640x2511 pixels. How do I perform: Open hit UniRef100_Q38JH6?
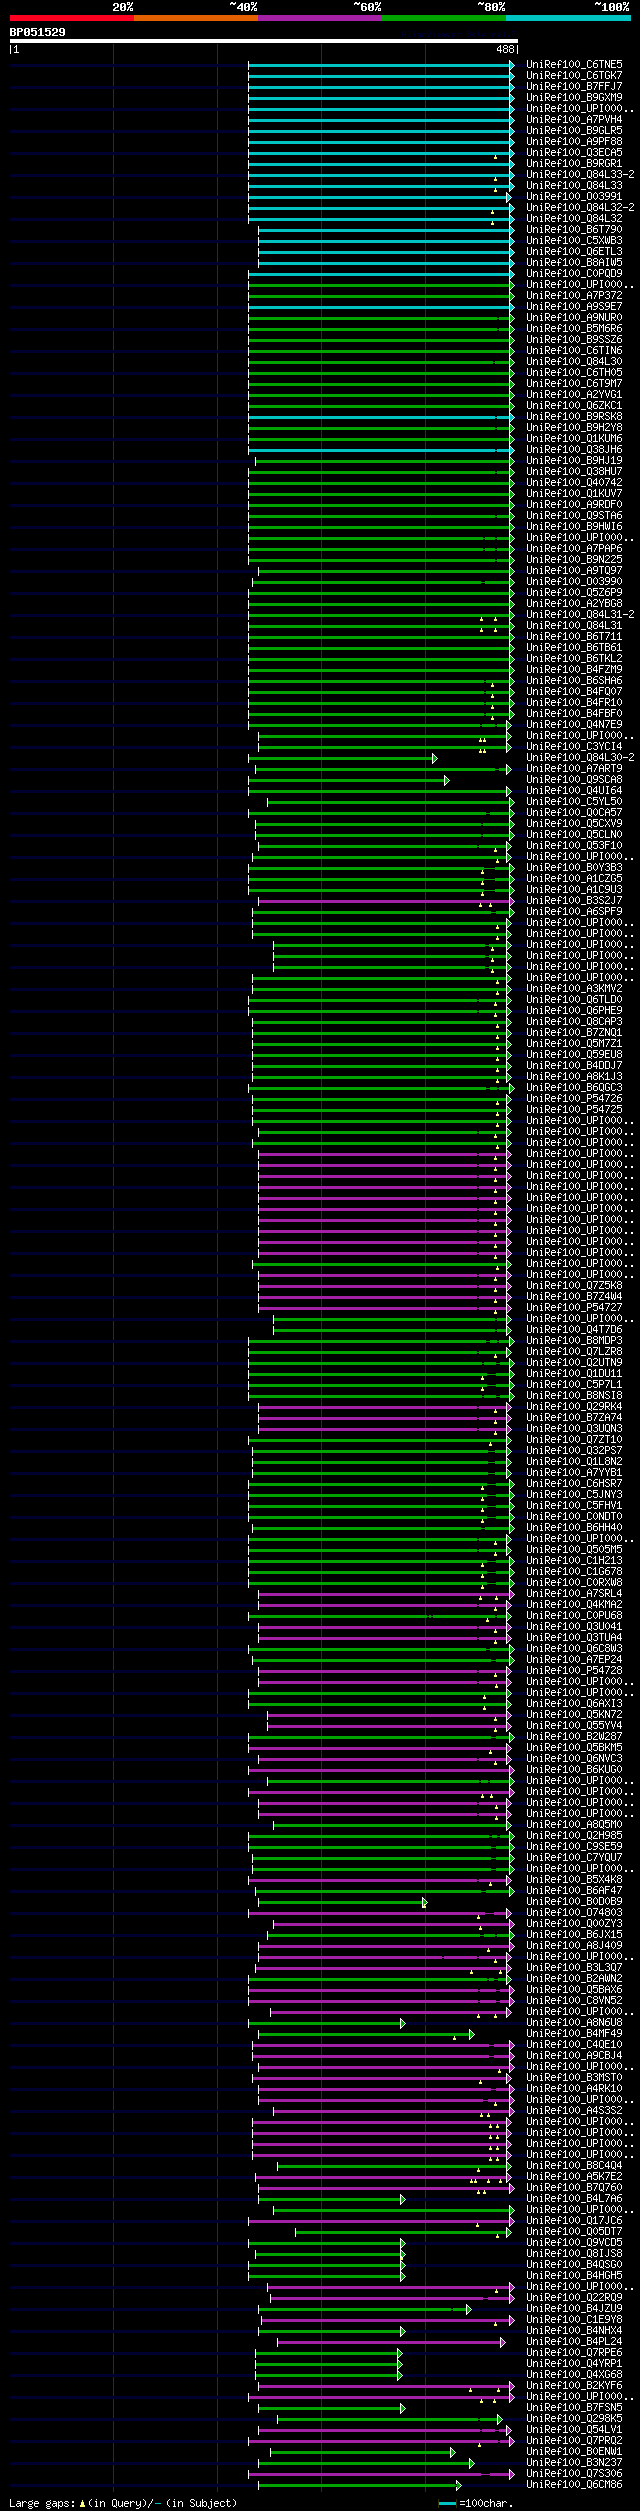click(x=574, y=450)
